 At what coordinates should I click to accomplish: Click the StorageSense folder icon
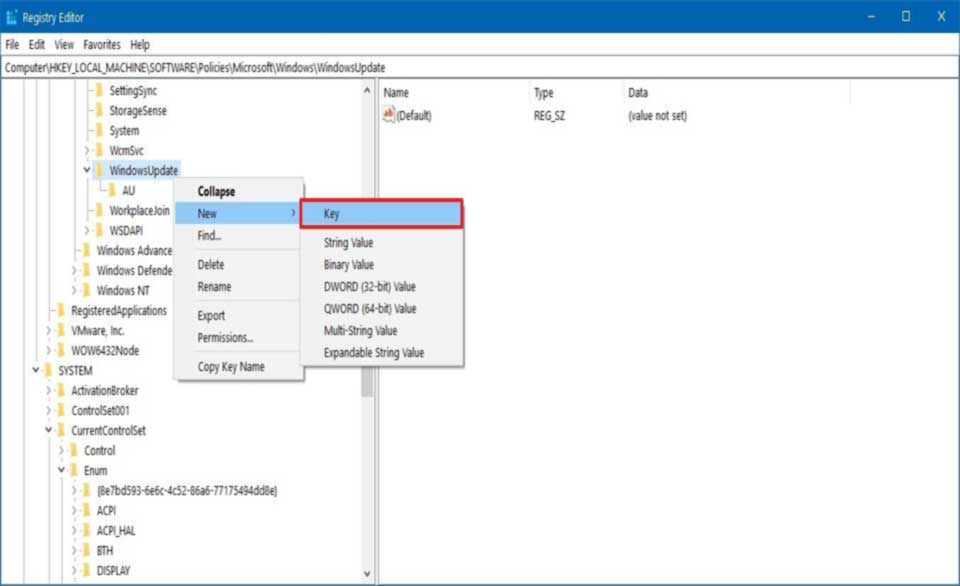[x=99, y=110]
